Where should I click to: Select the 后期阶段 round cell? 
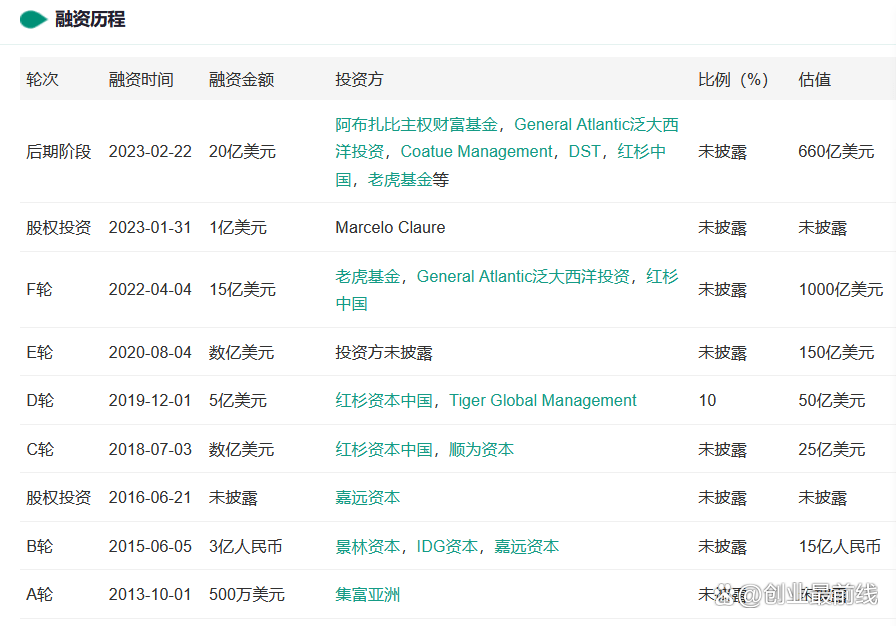tap(58, 151)
